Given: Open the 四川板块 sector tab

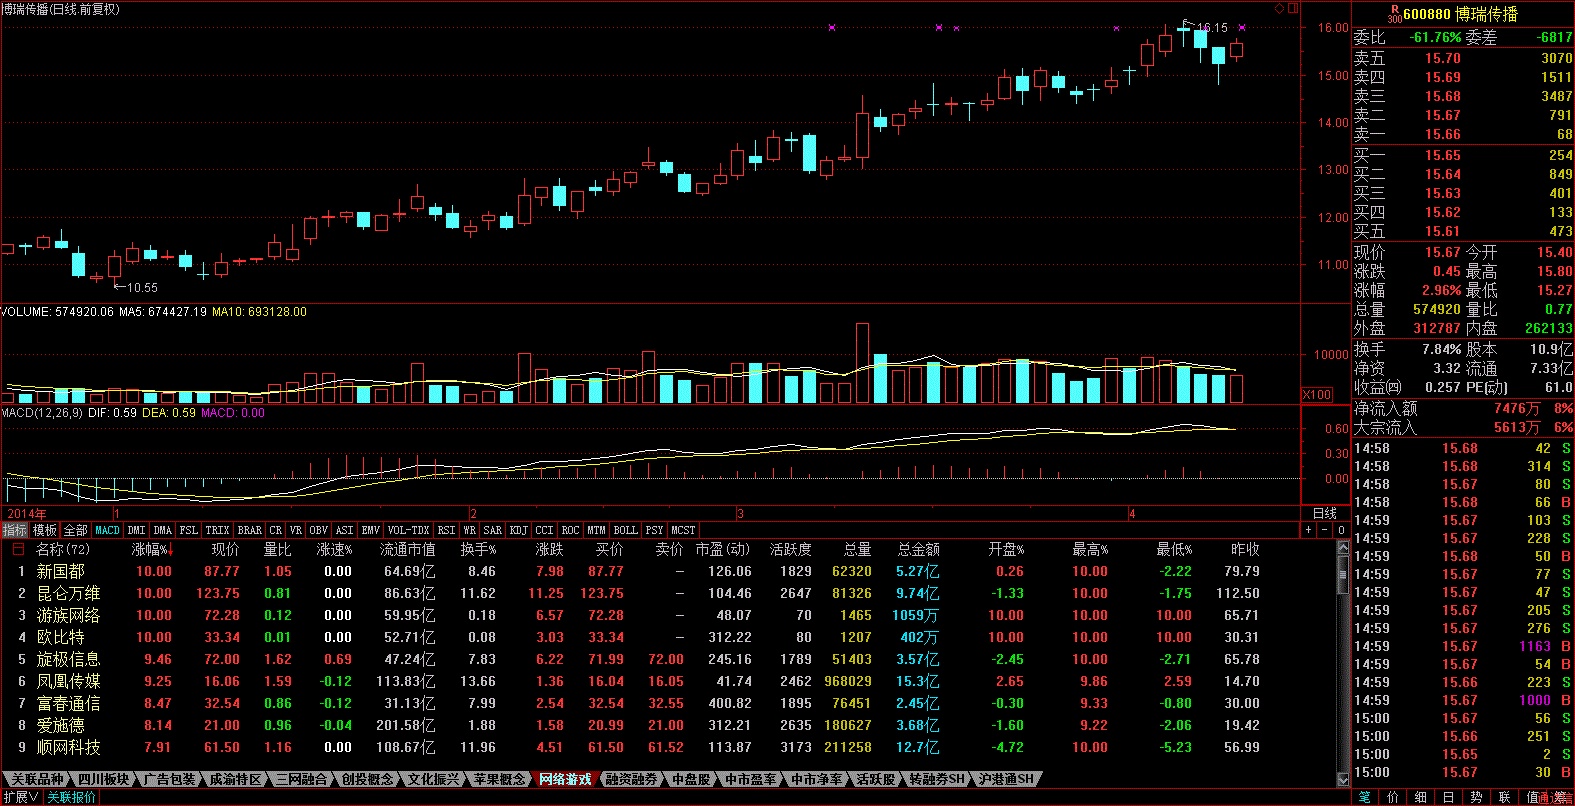Looking at the screenshot, I should pyautogui.click(x=103, y=779).
